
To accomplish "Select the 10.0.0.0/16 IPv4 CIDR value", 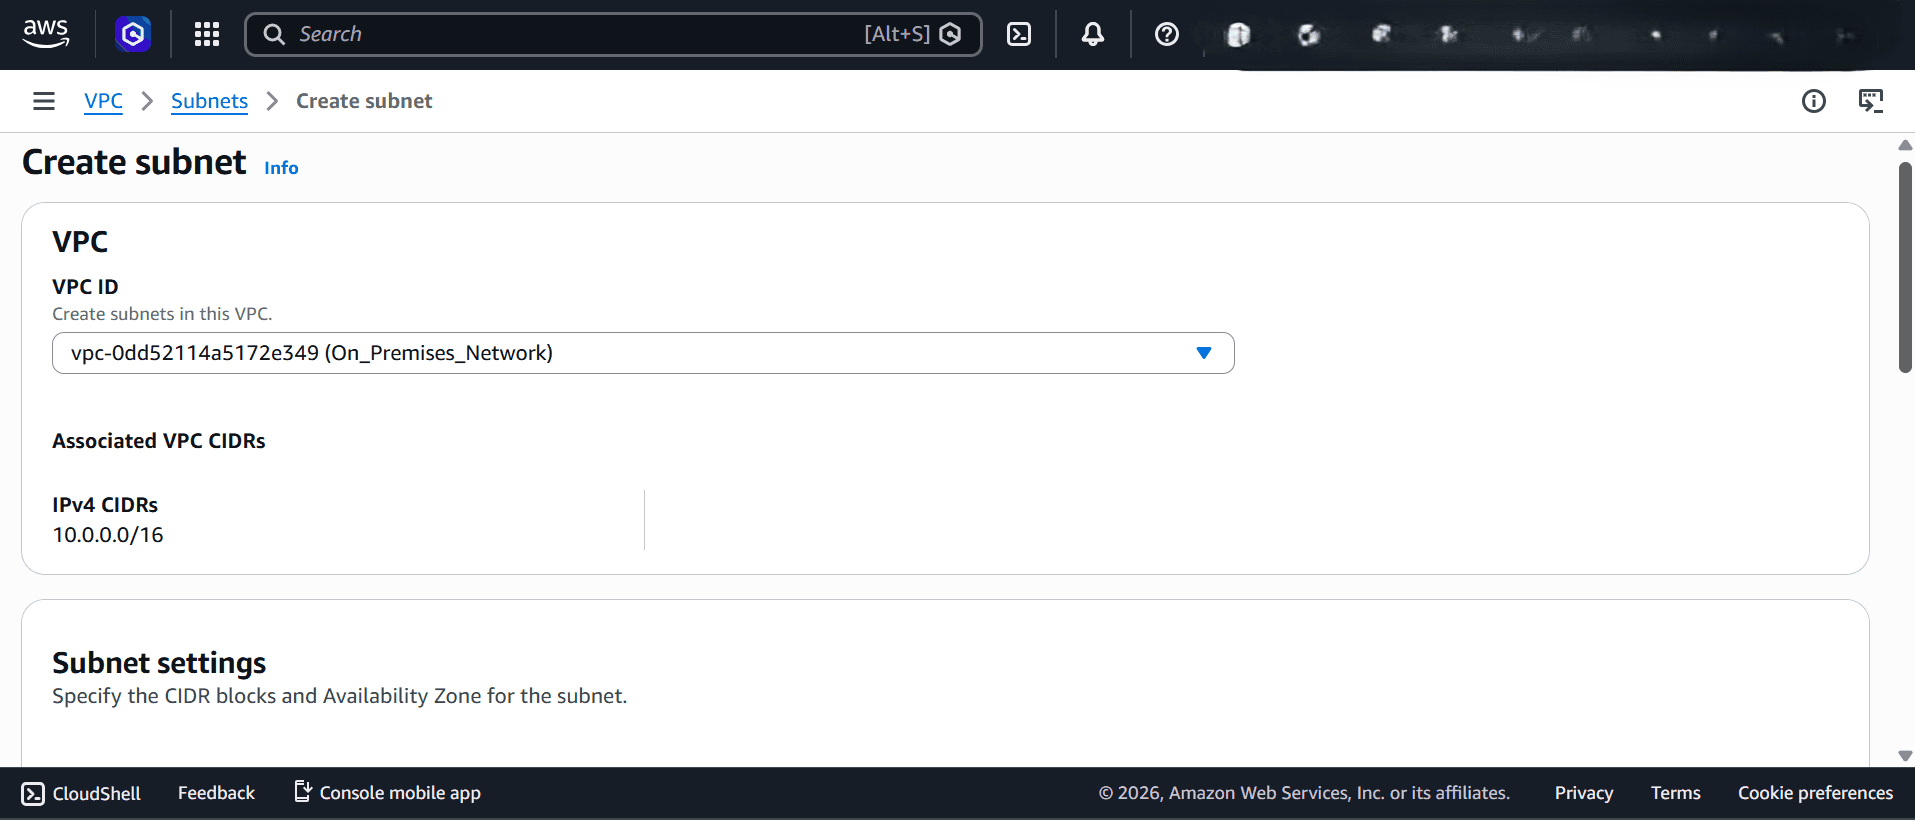I will coord(108,535).
